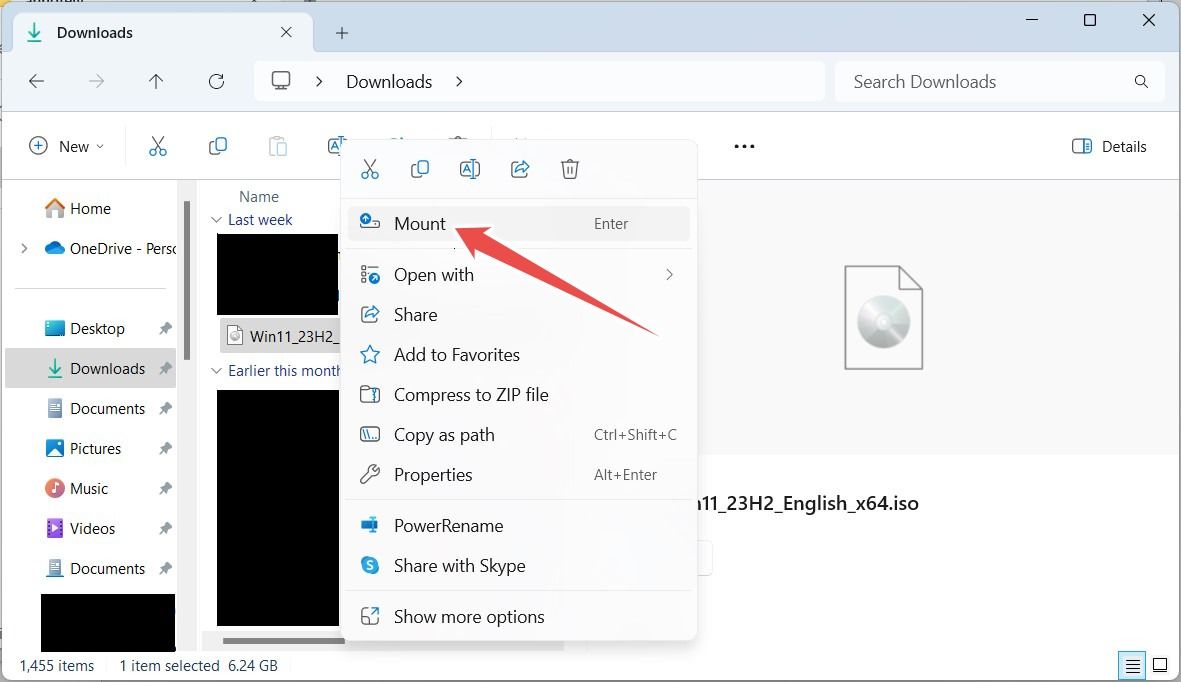Switch to large thumbnails view

(1160, 665)
